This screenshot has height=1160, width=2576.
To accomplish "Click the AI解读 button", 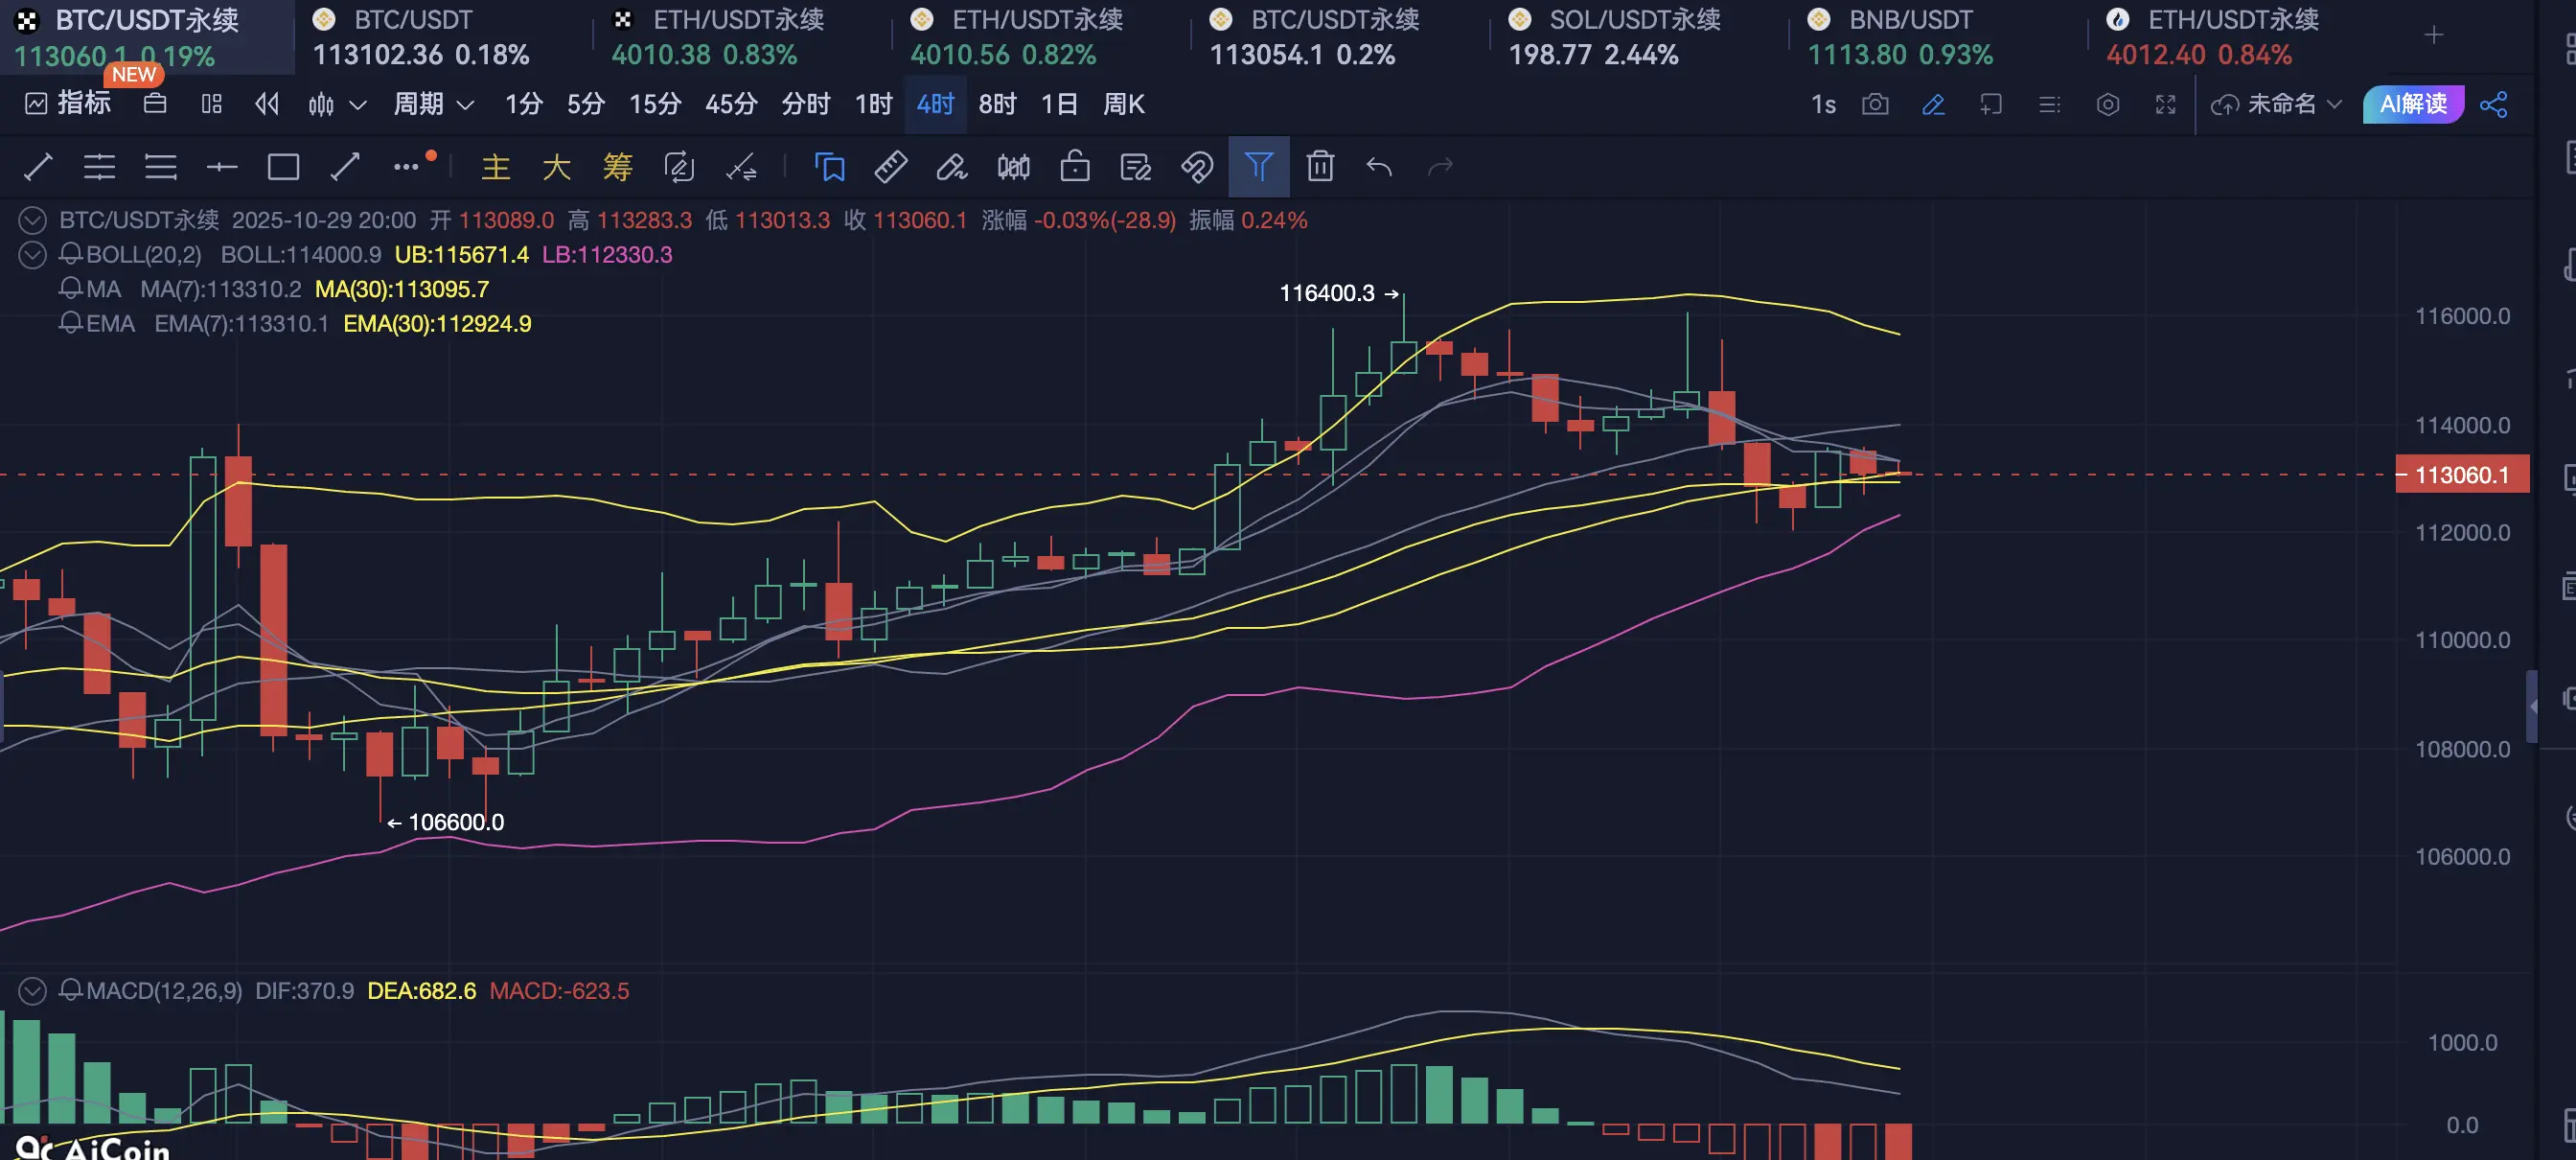I will (x=2412, y=104).
